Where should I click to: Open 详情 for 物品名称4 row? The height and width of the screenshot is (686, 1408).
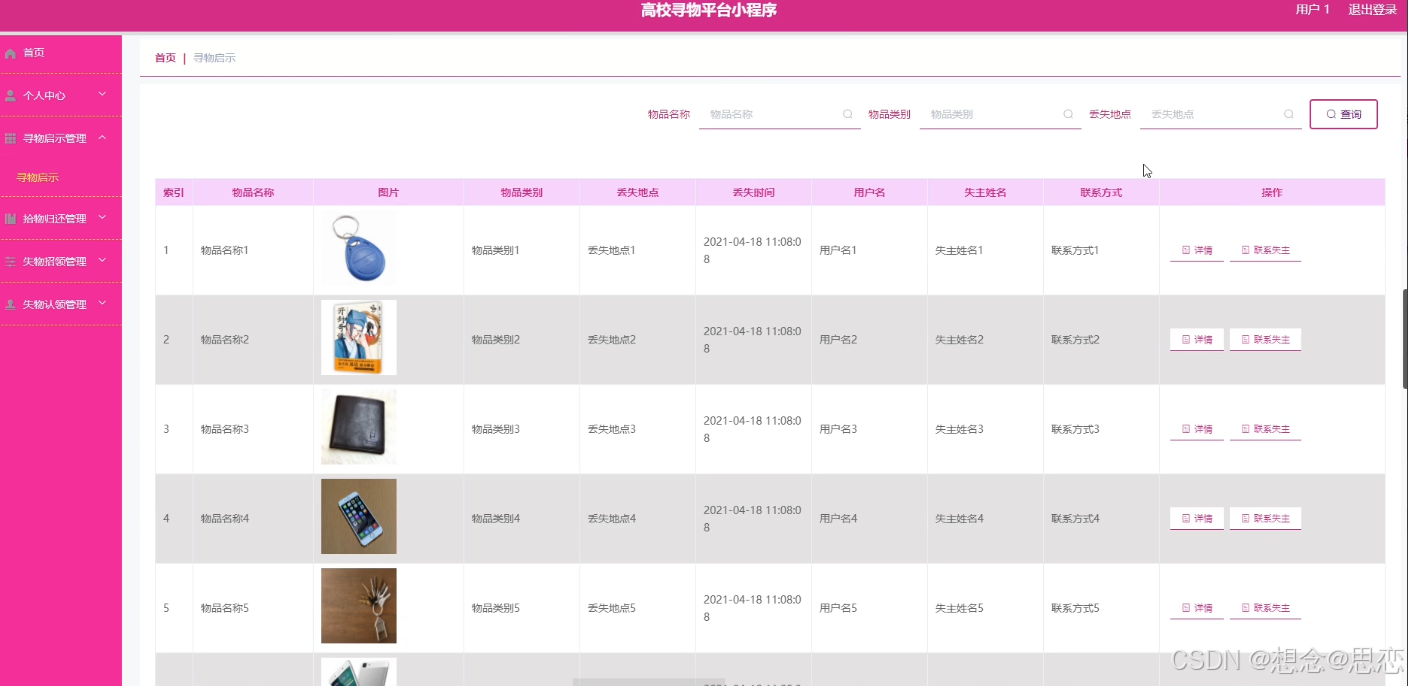[1197, 519]
